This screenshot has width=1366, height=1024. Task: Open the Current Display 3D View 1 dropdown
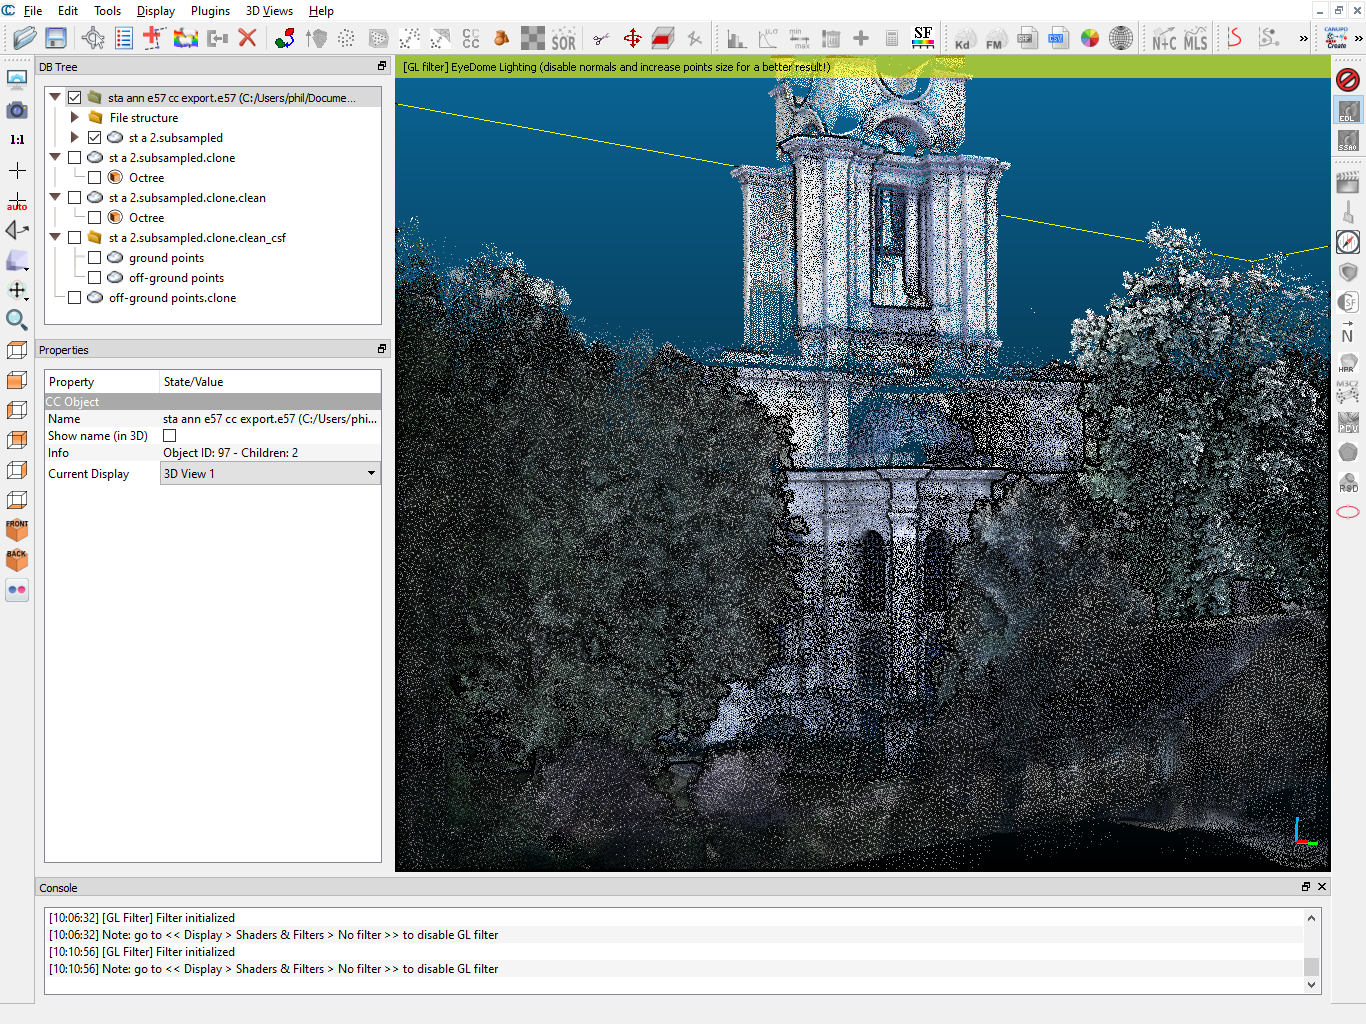[x=270, y=474]
